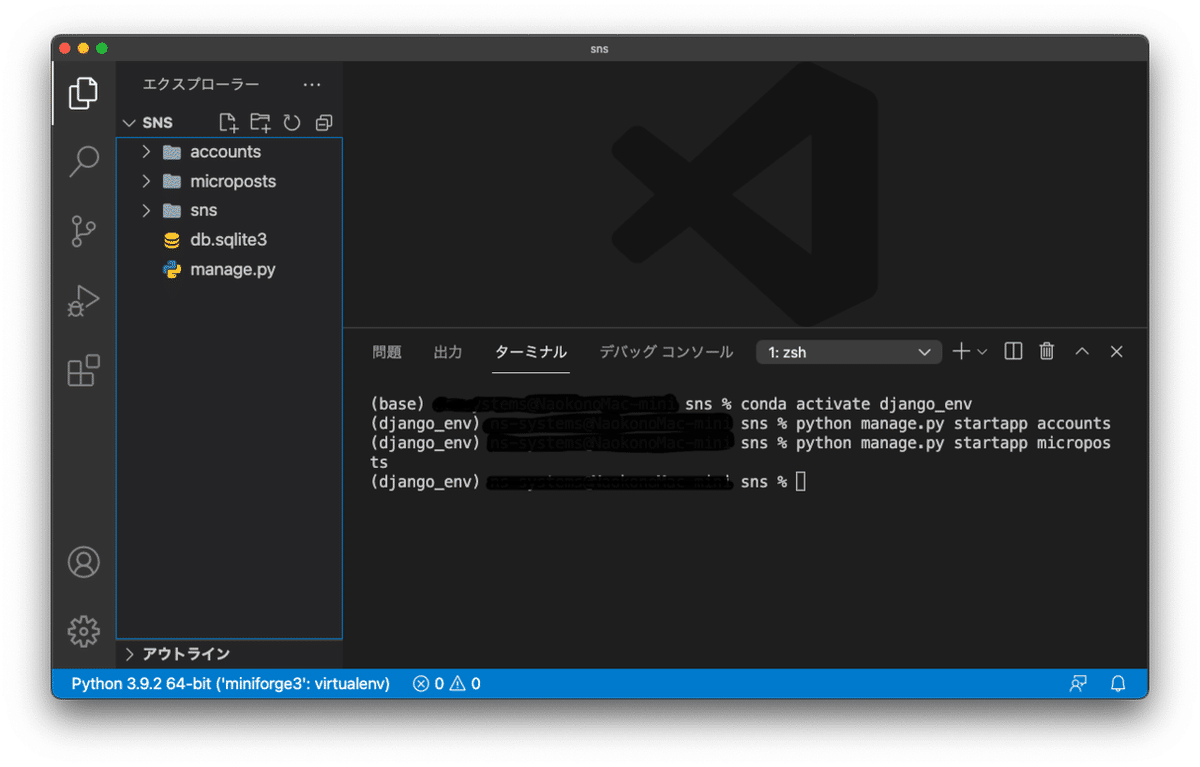Create a new file in the SNS explorer
Viewport: 1200px width, 767px height.
[227, 121]
